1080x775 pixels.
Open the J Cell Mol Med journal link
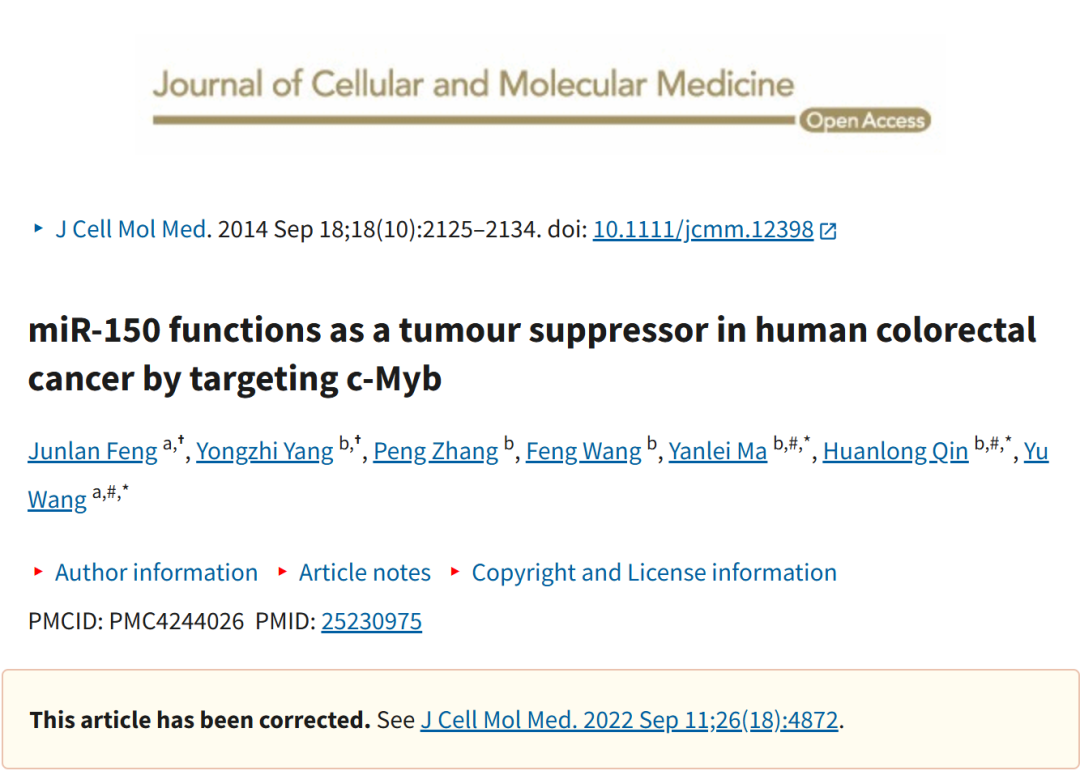[x=131, y=229]
